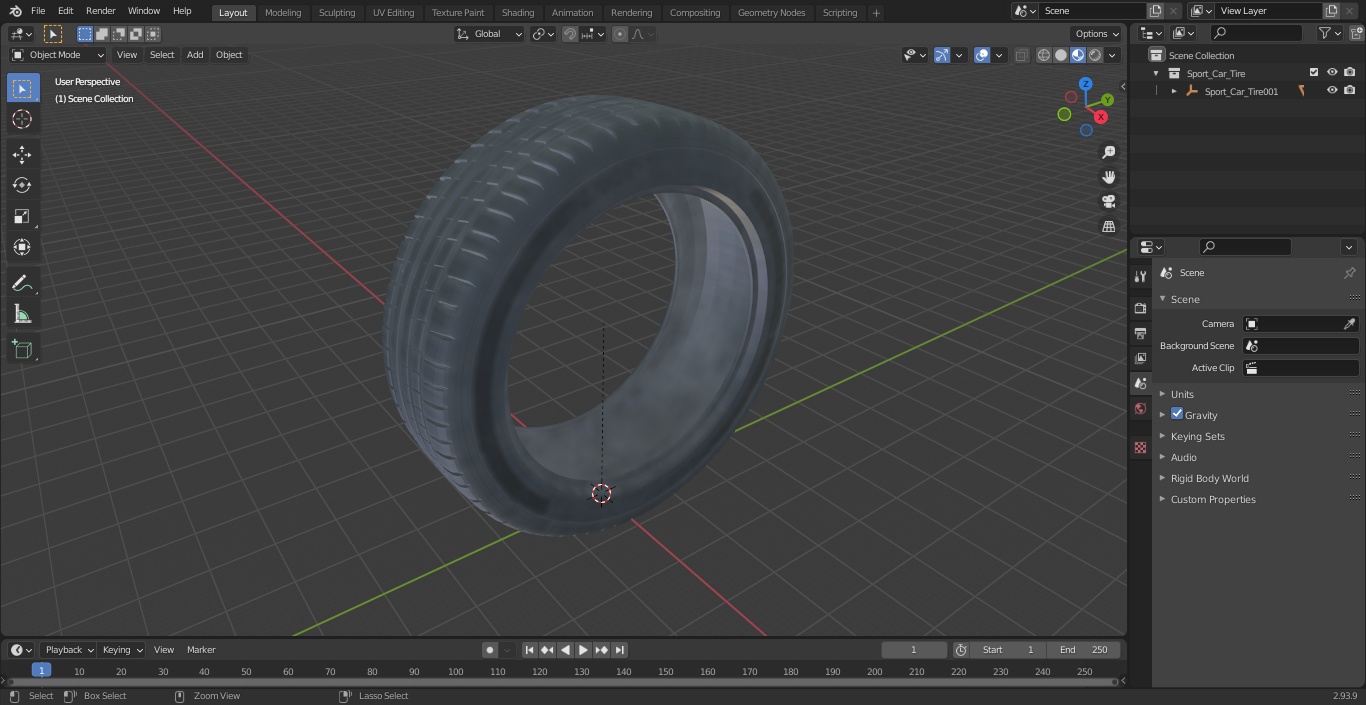The image size is (1366, 705).
Task: Open the Global transform orientation dropdown
Action: [489, 34]
